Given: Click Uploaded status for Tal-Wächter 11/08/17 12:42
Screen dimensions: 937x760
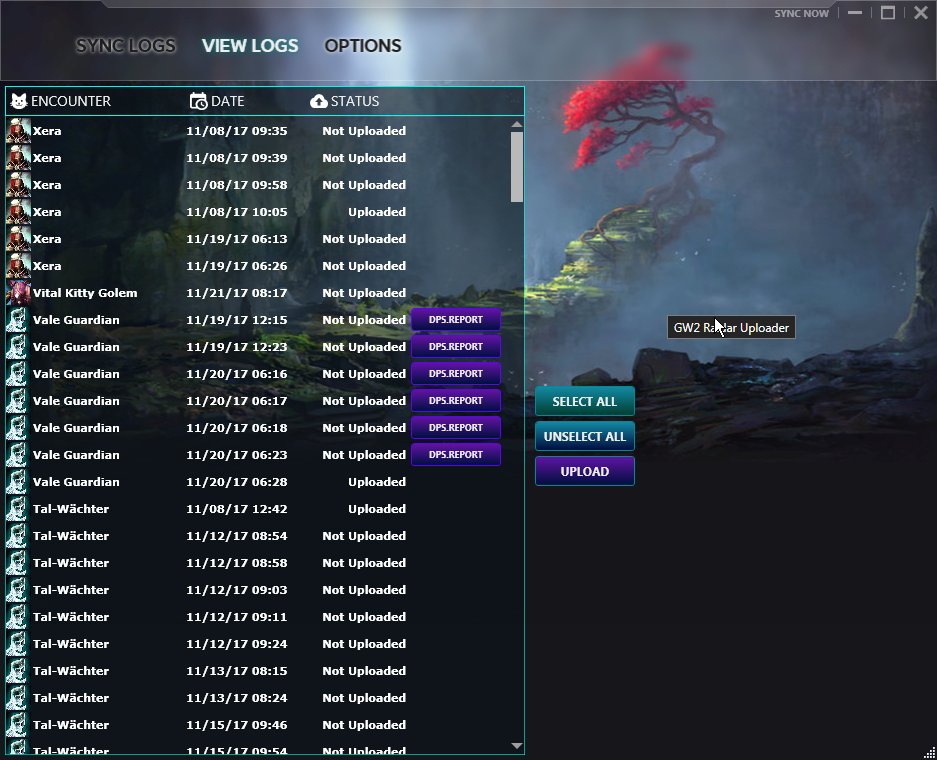Looking at the screenshot, I should click(x=377, y=508).
